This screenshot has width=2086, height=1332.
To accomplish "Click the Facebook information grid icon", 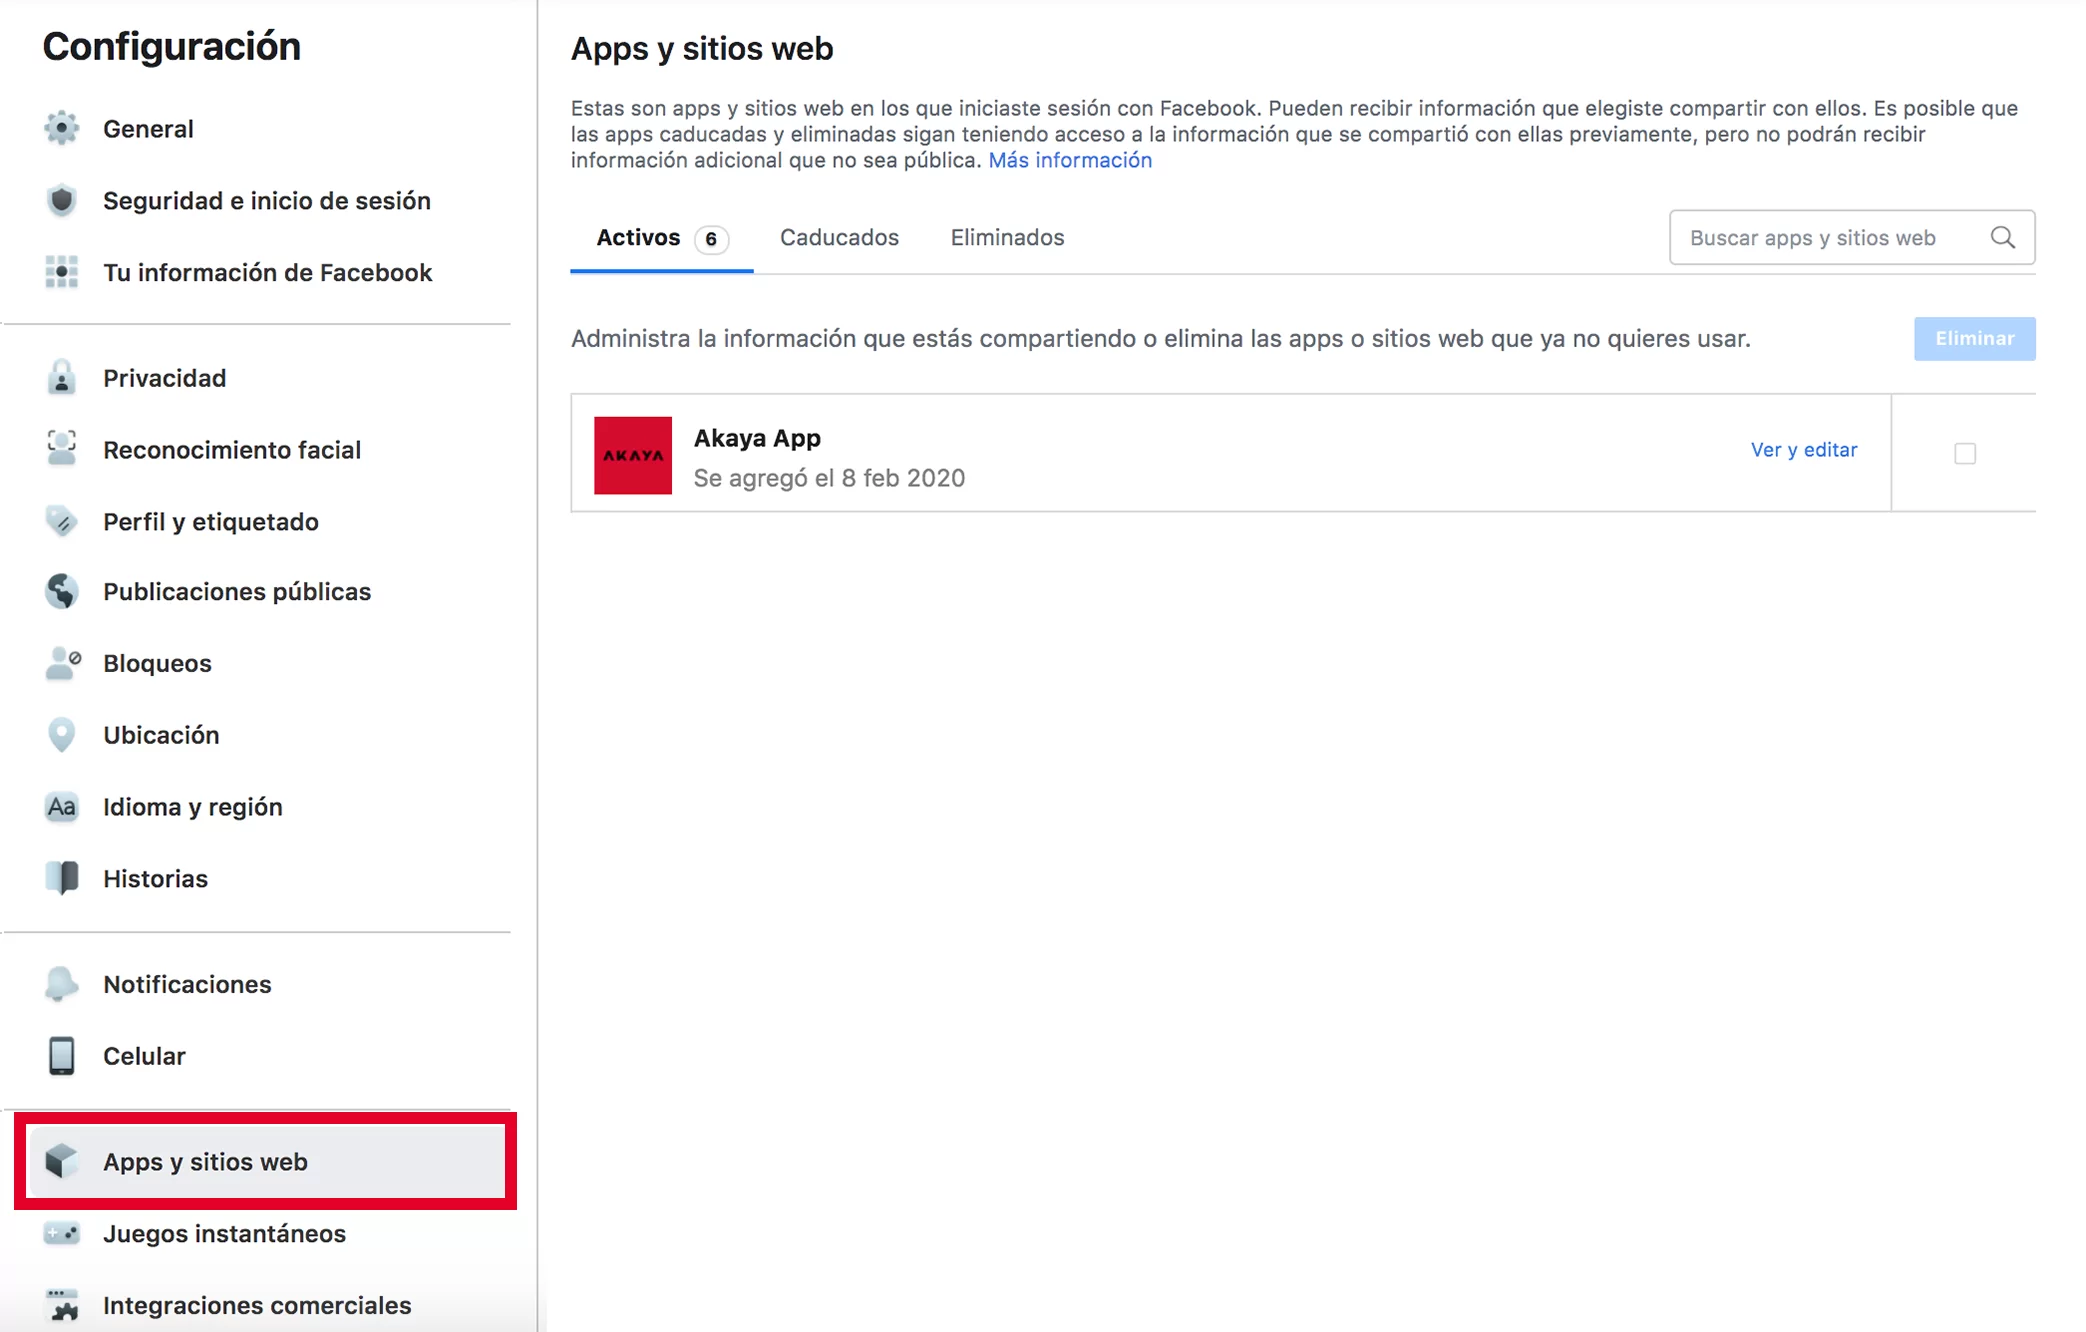I will (61, 272).
